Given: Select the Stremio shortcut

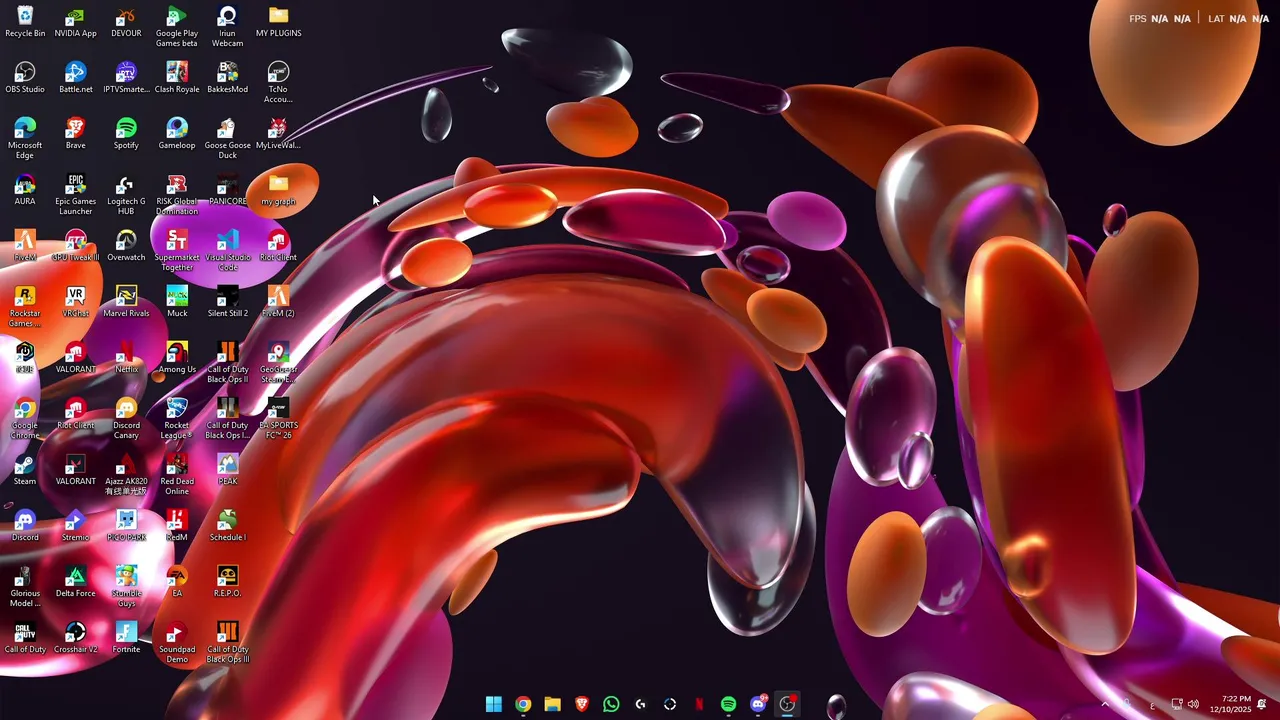Looking at the screenshot, I should pyautogui.click(x=75, y=526).
